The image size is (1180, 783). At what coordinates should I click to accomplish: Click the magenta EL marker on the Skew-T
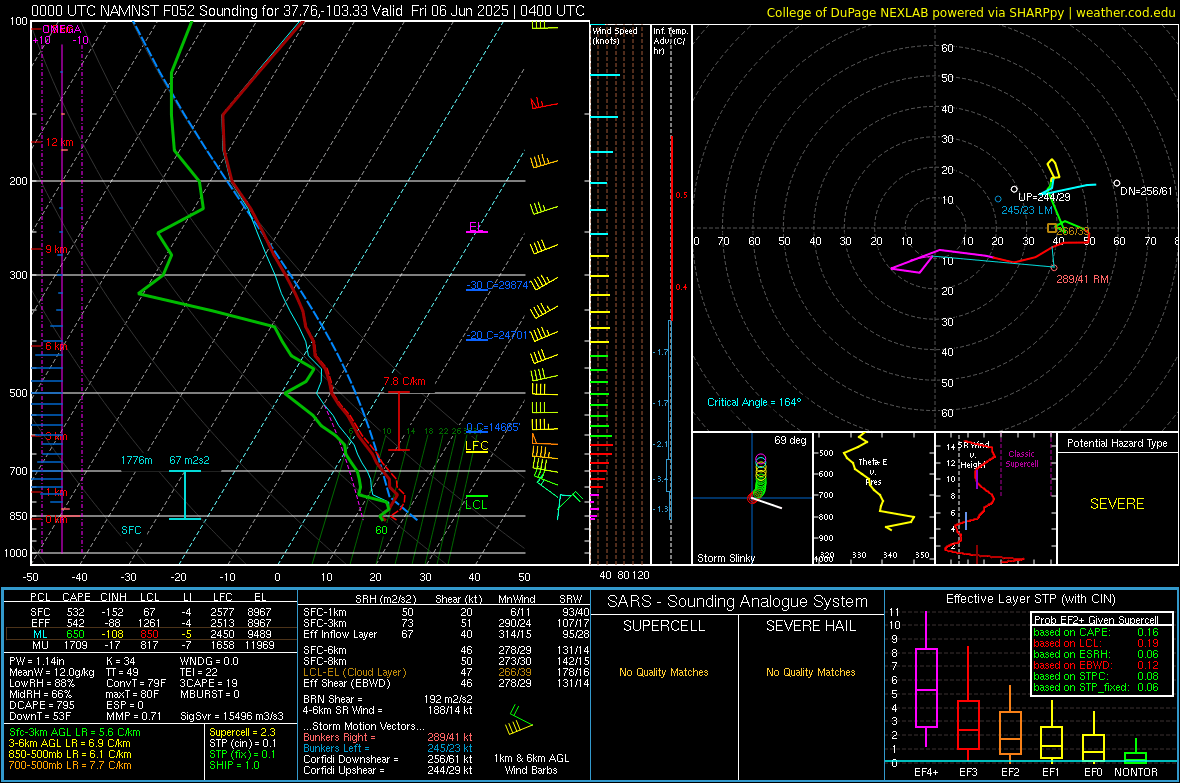pyautogui.click(x=476, y=227)
